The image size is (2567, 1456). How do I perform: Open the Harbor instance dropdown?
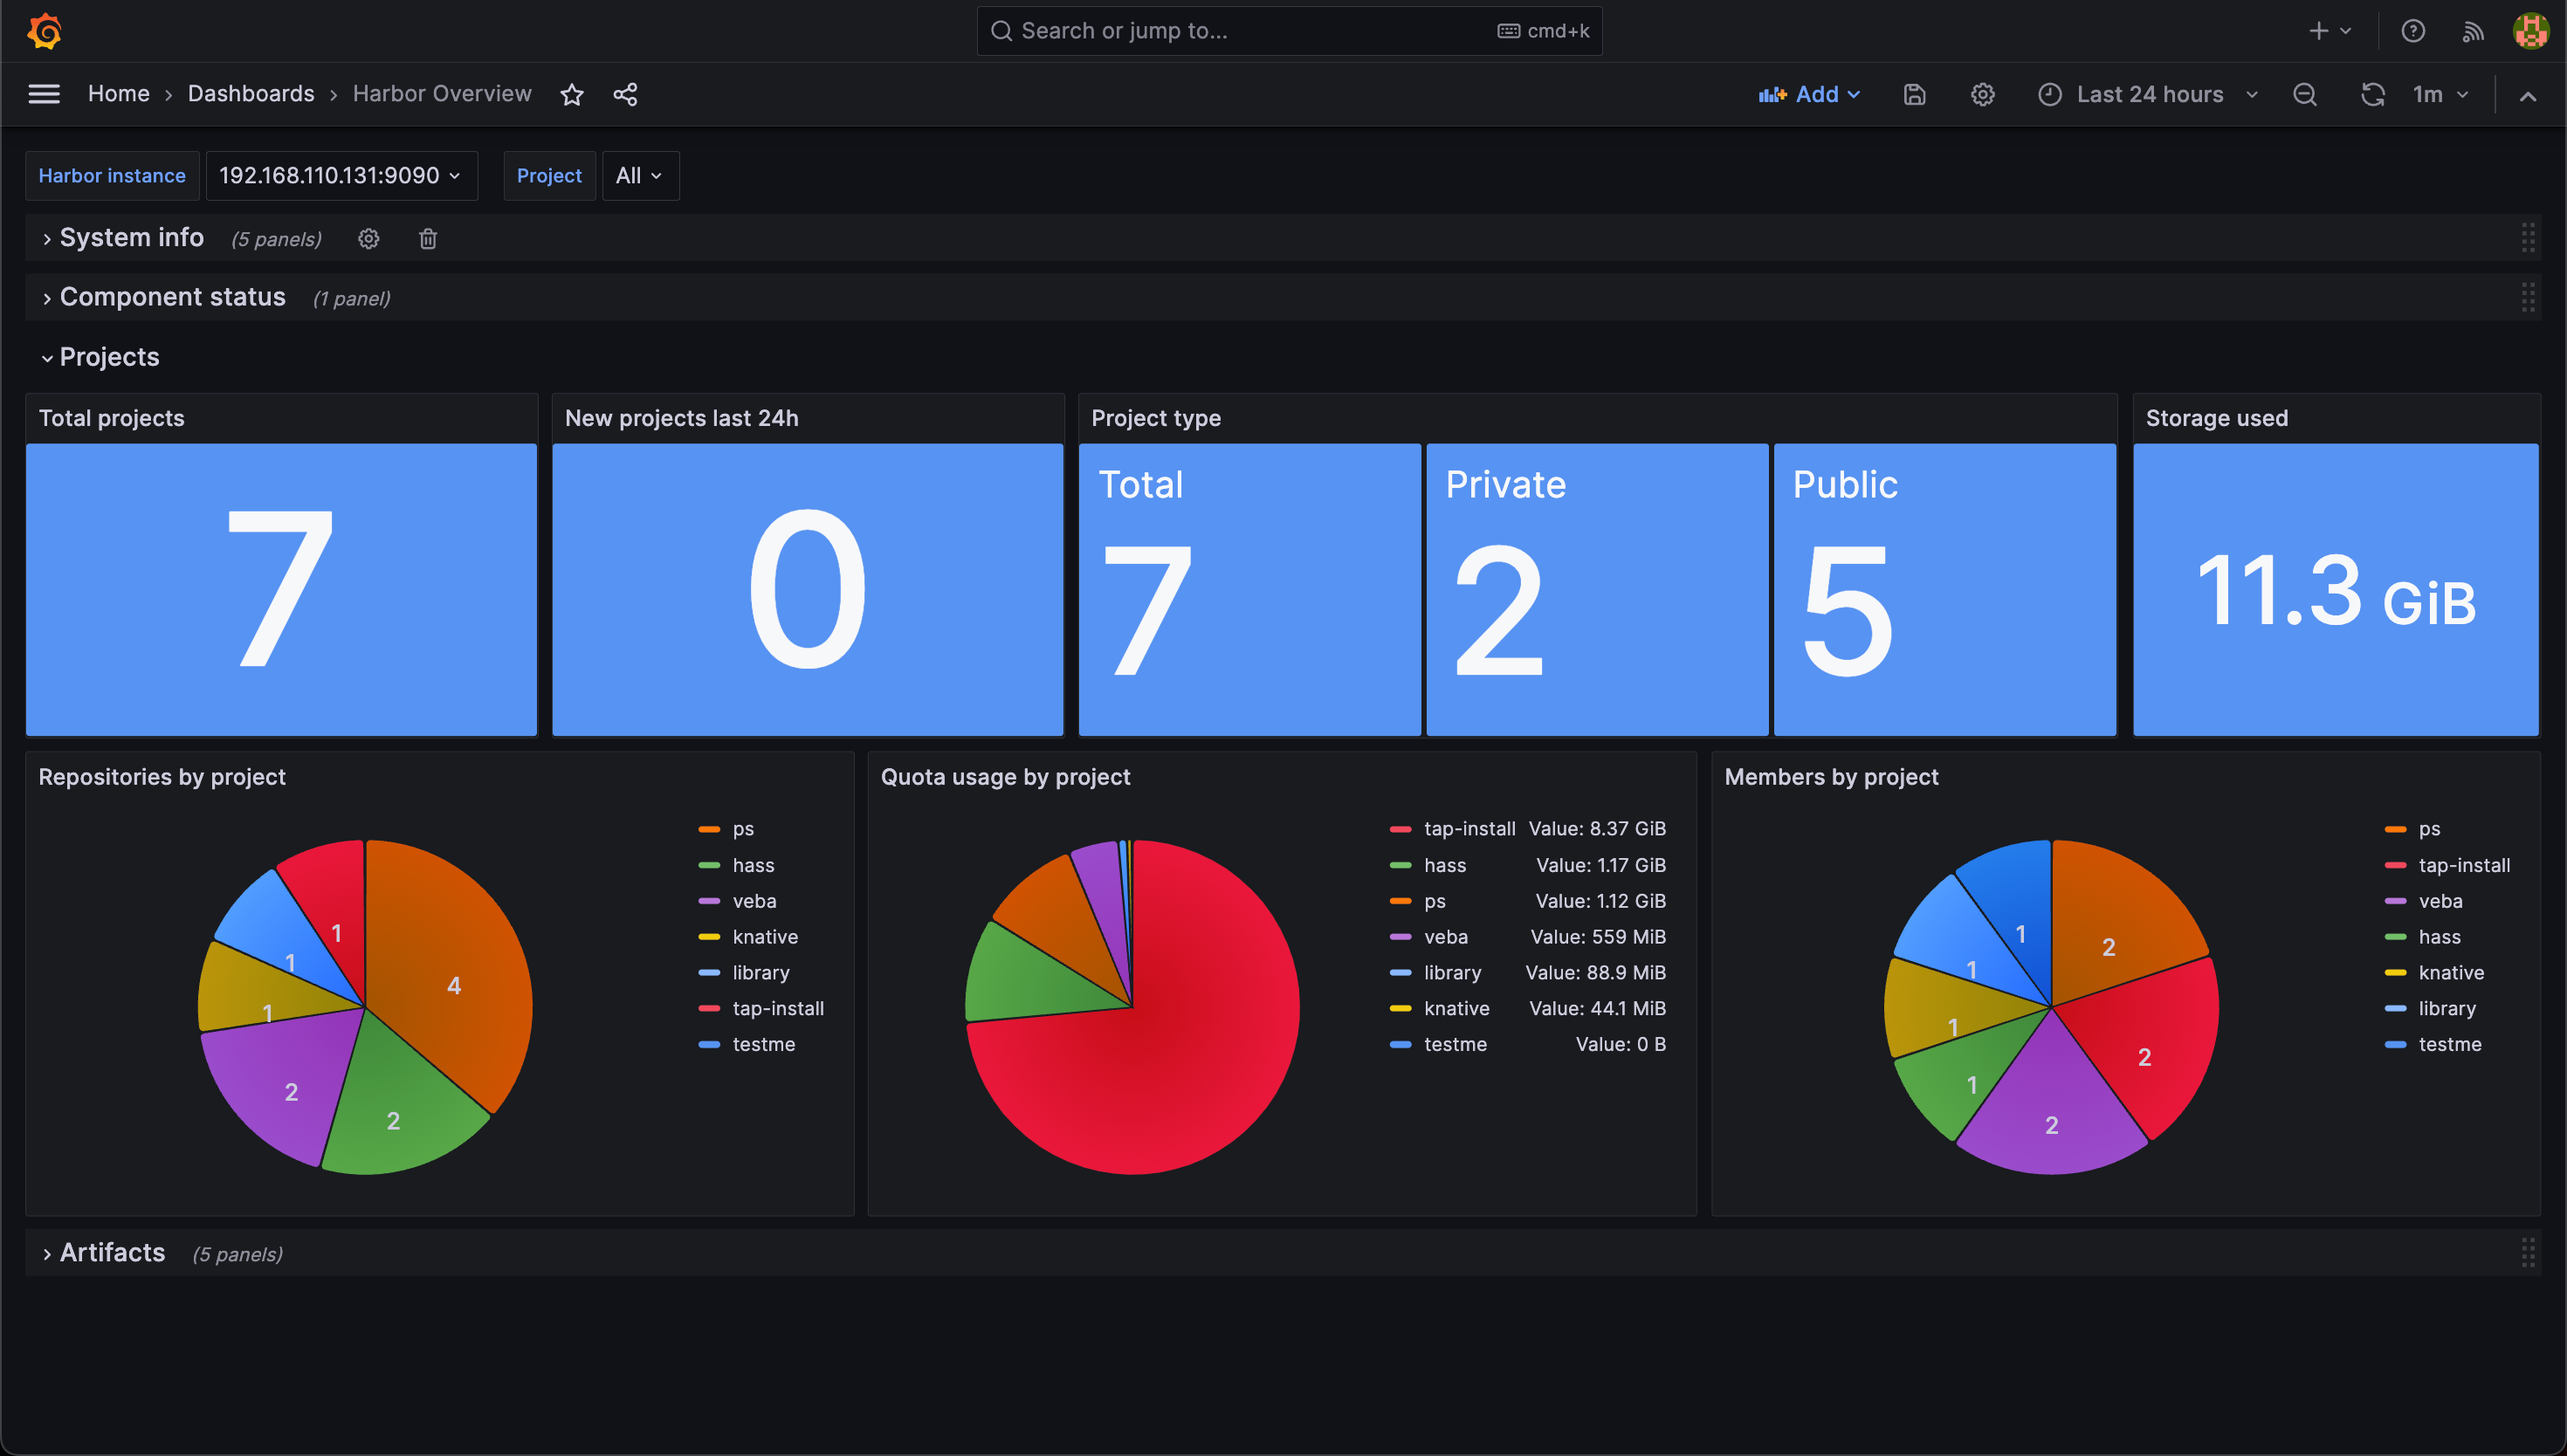[x=340, y=176]
